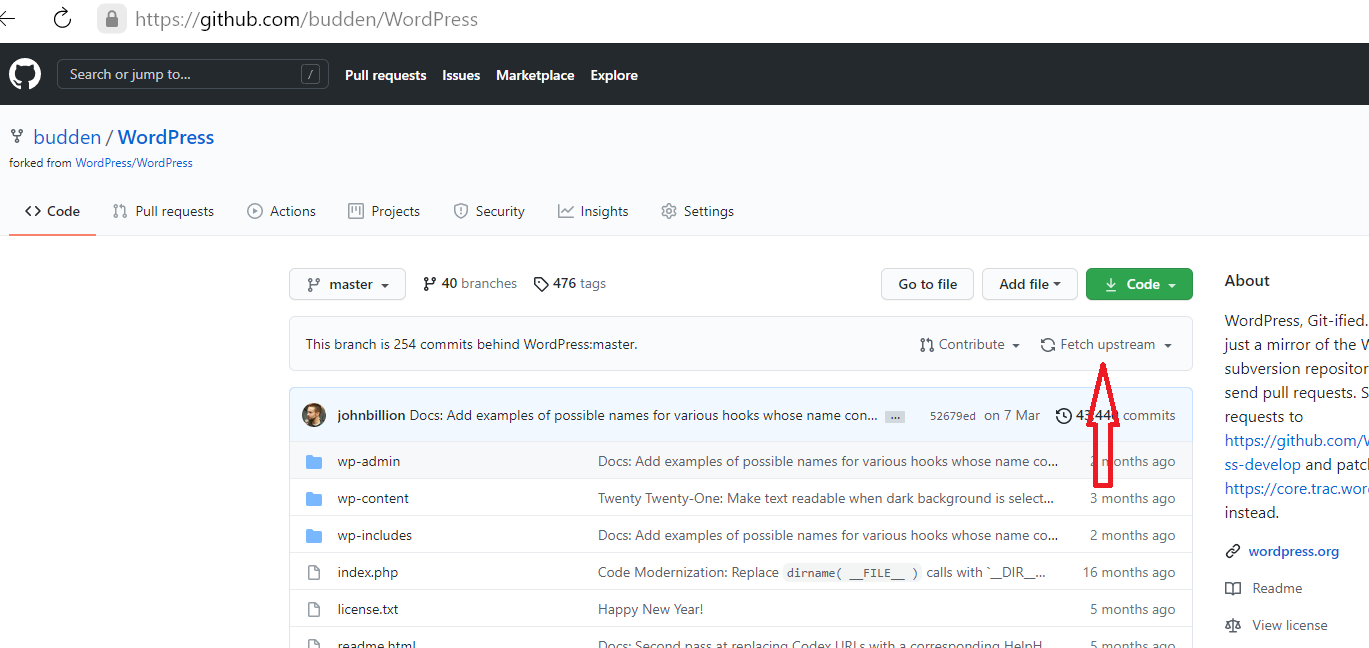
Task: Open Marketplace in top navigation
Action: 535,75
